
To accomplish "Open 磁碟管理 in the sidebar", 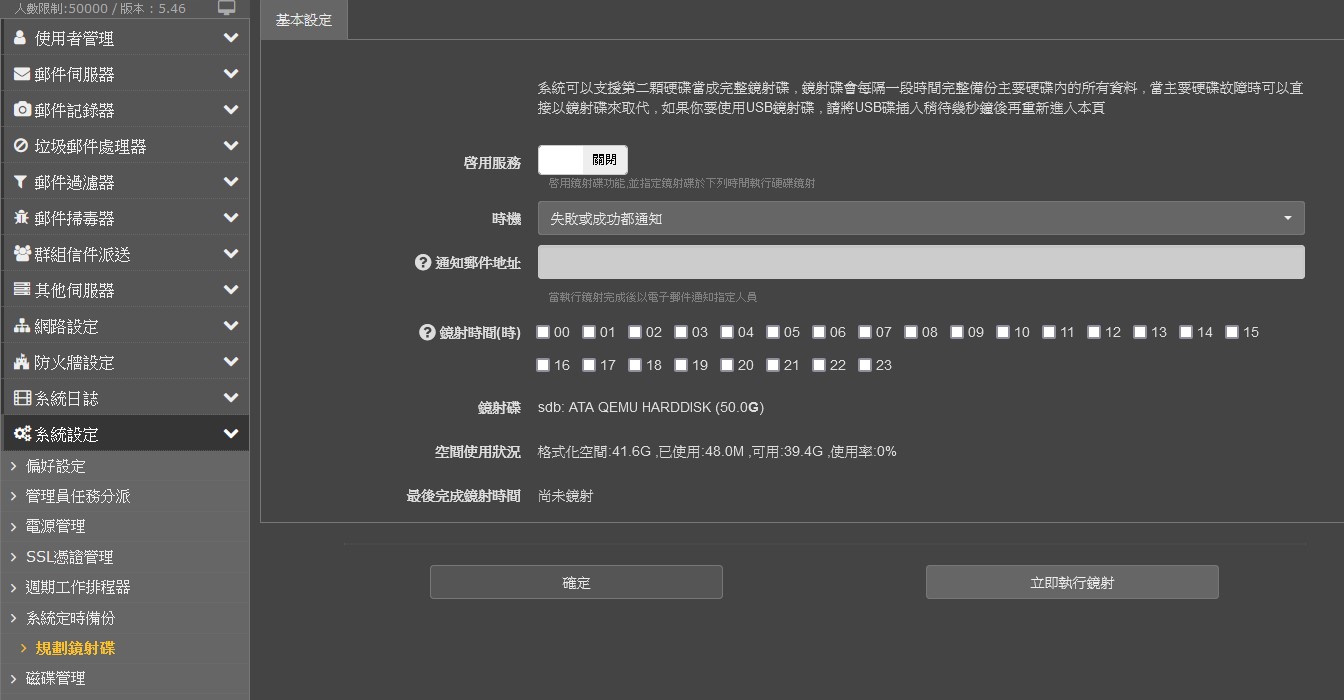I will (x=55, y=678).
